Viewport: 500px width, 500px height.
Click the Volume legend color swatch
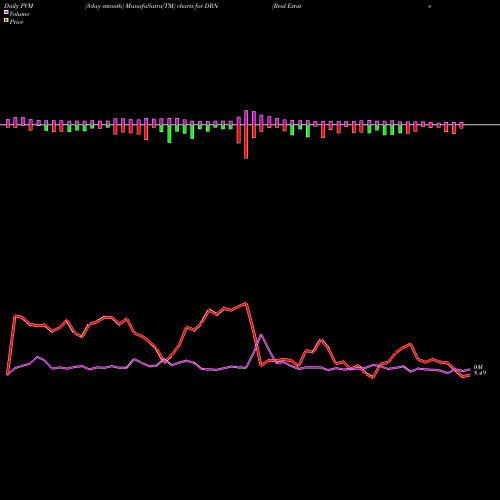pyautogui.click(x=6, y=13)
